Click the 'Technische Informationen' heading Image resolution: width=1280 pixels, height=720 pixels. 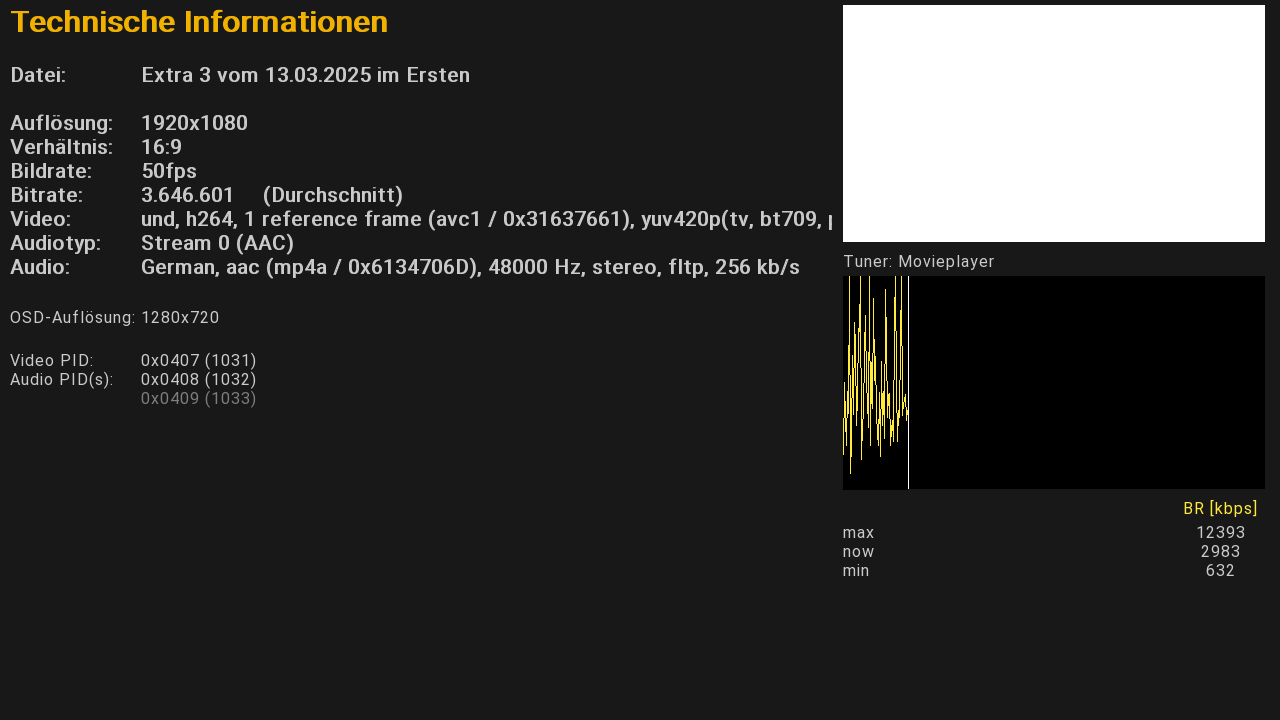pyautogui.click(x=199, y=22)
